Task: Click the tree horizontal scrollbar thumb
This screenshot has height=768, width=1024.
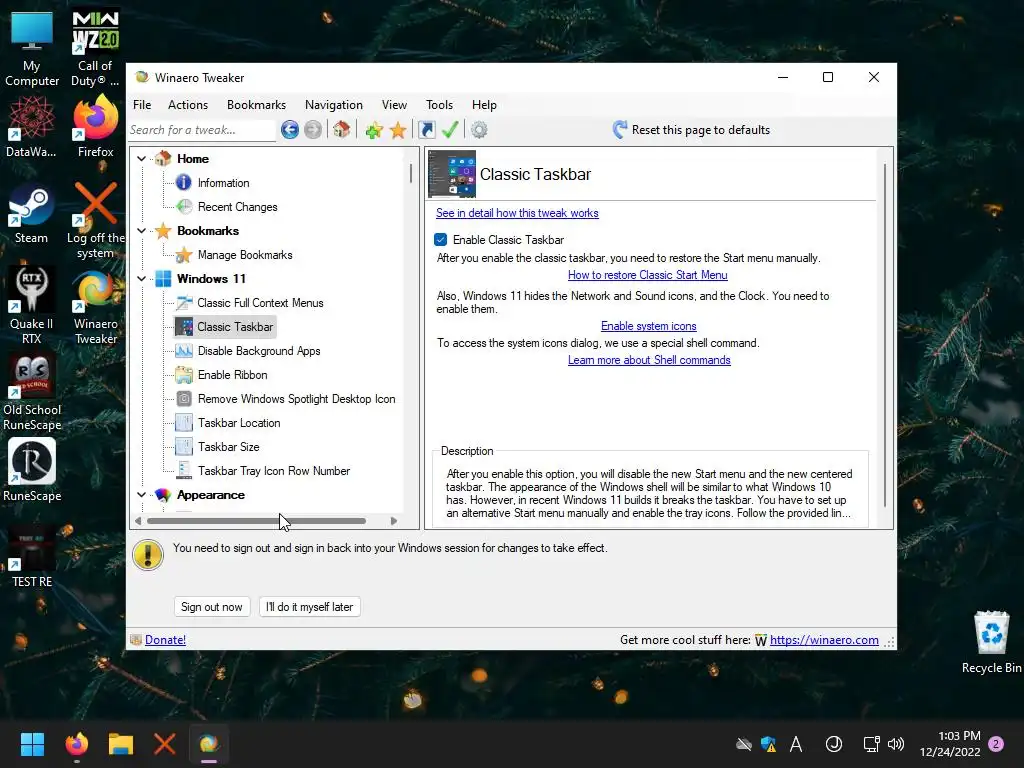Action: (256, 521)
